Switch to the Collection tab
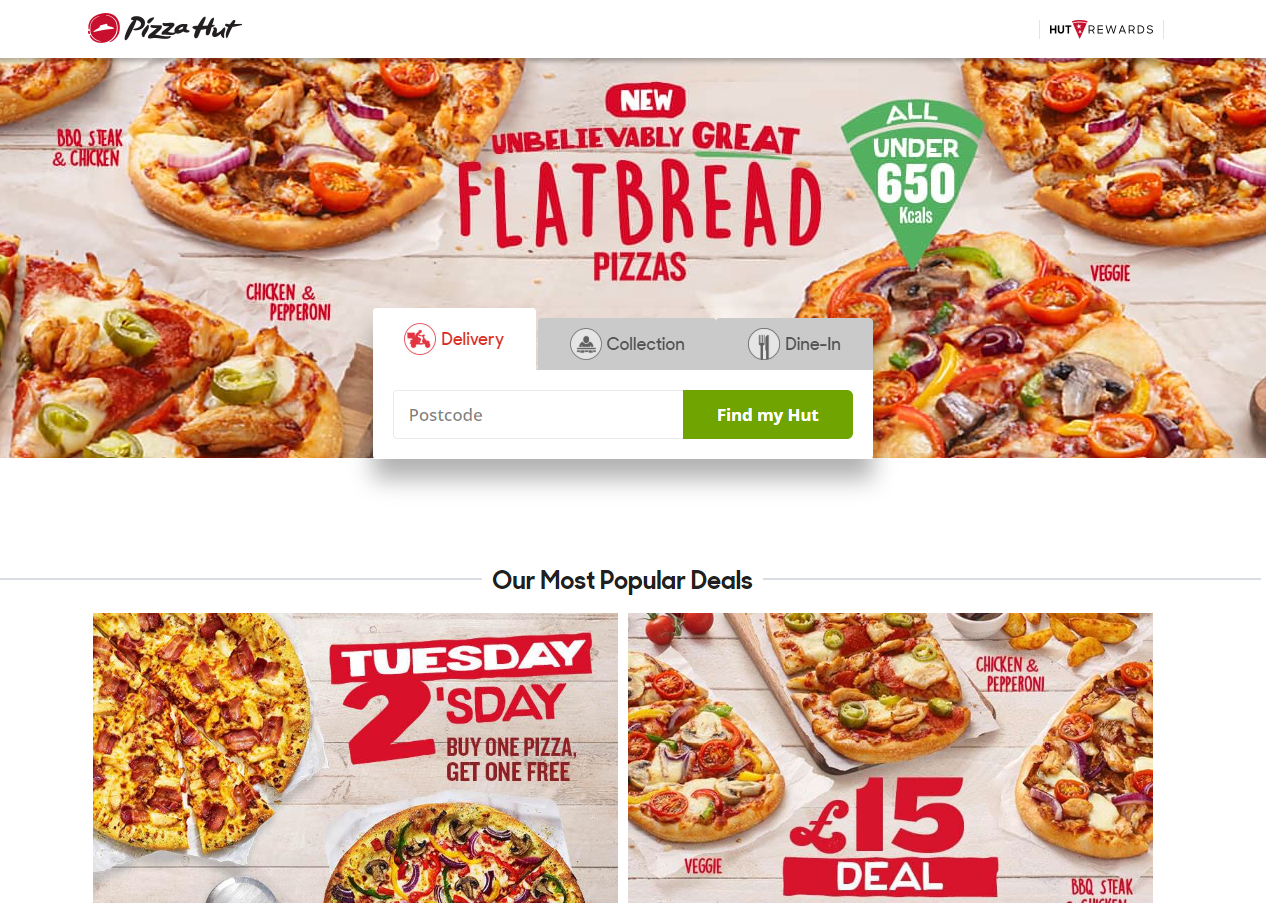This screenshot has width=1266, height=903. (628, 344)
